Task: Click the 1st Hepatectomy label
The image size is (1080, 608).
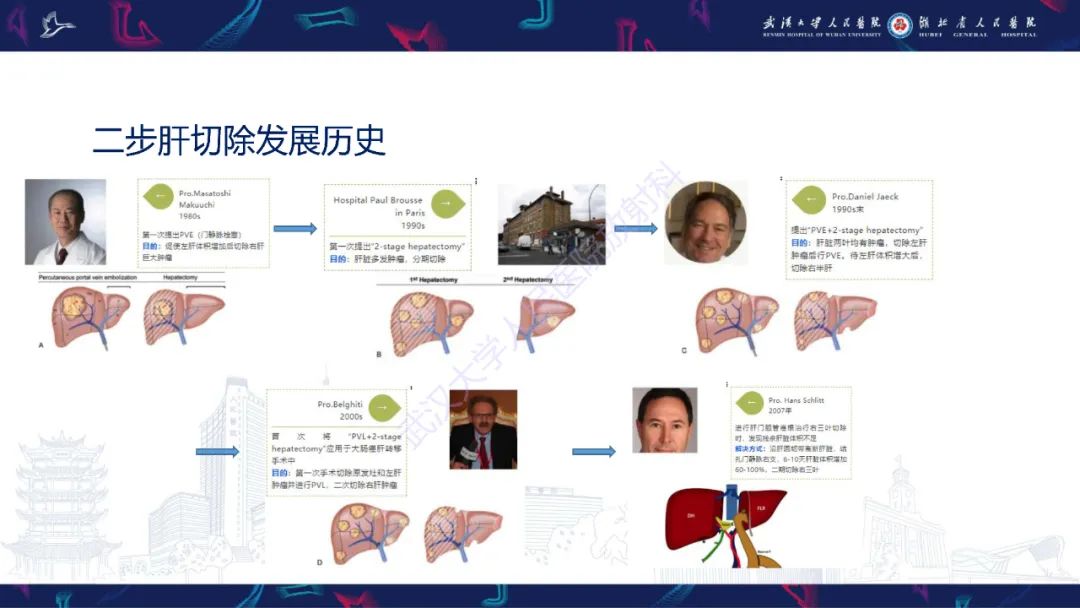Action: (433, 280)
